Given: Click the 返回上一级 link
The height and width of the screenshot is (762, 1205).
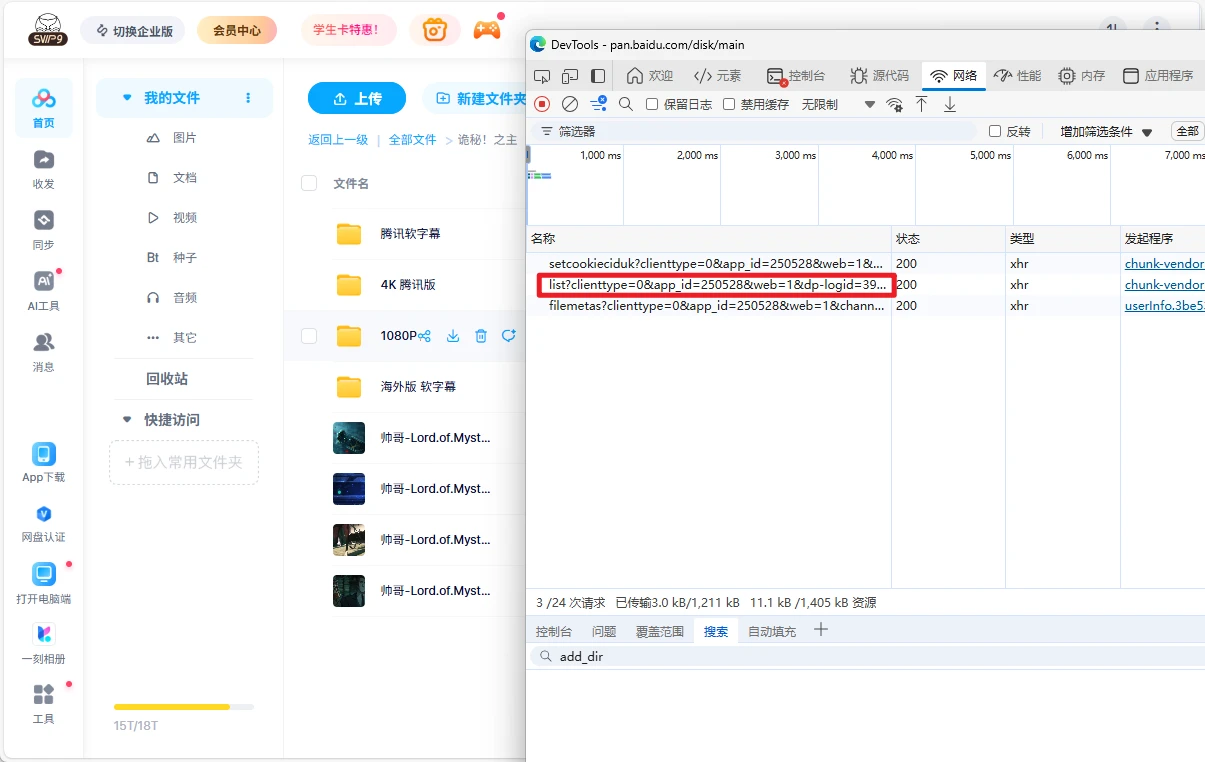Looking at the screenshot, I should (338, 140).
